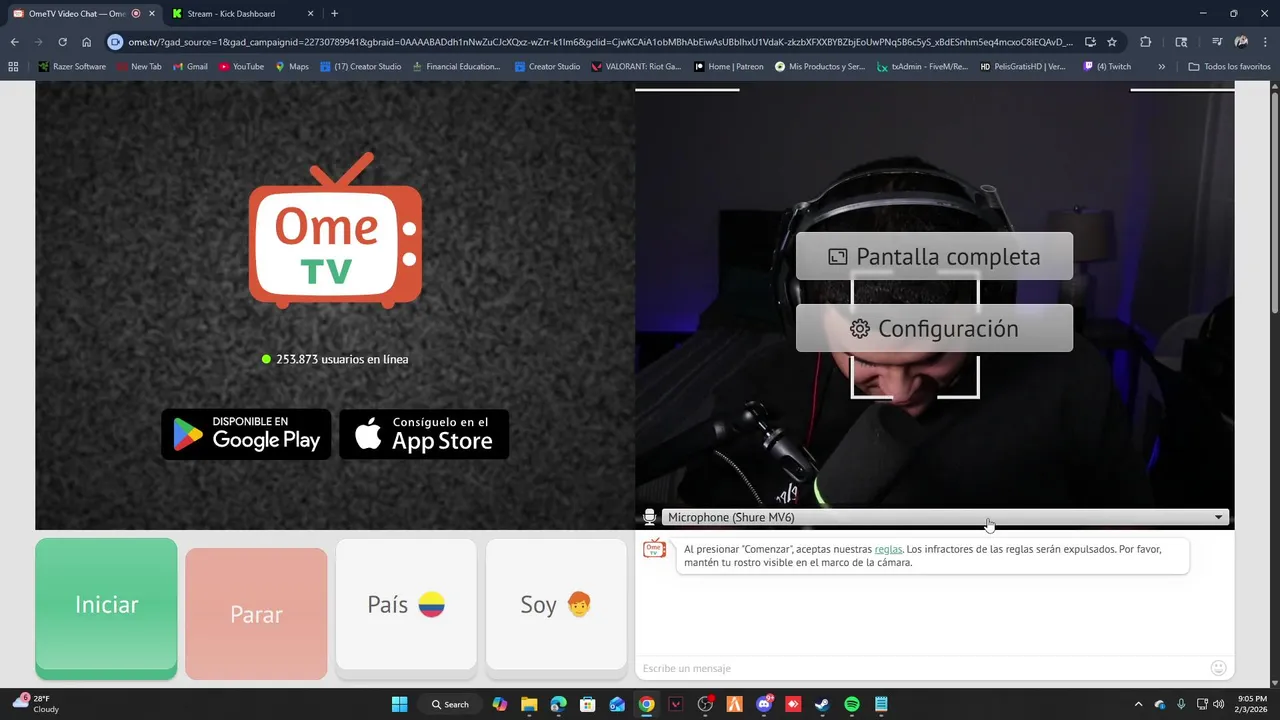This screenshot has width=1280, height=720.
Task: Click the microphone icon beside device list
Action: [x=649, y=517]
